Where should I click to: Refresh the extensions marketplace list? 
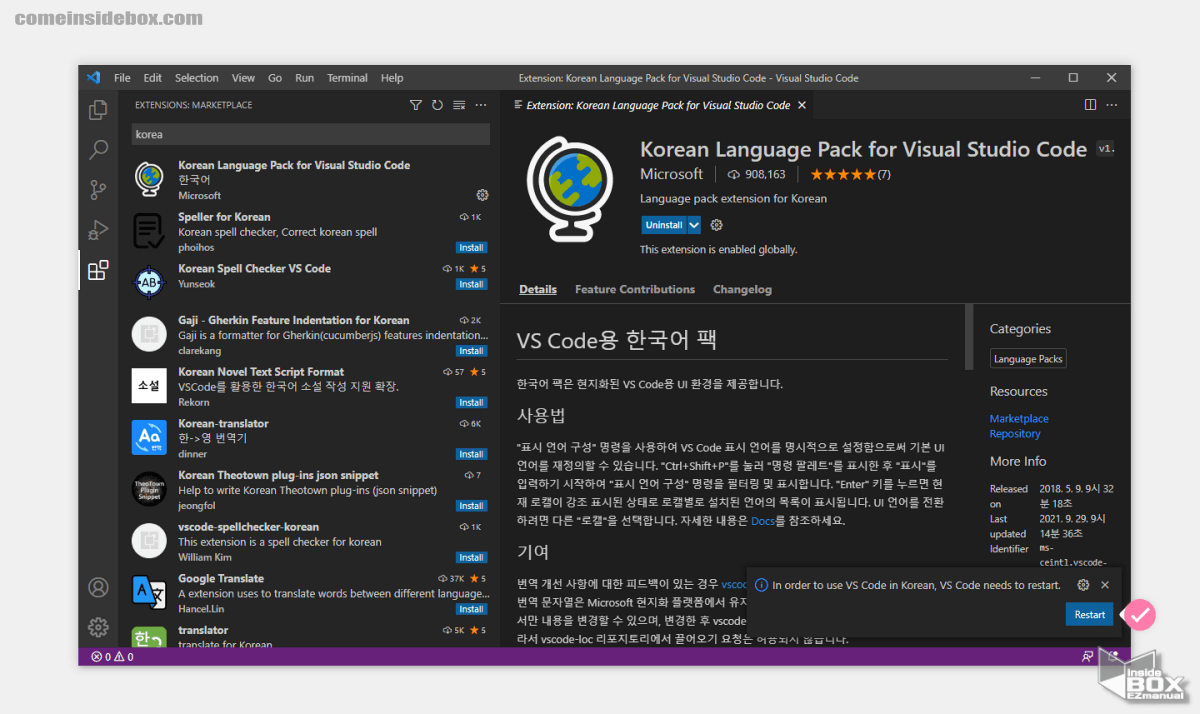[437, 105]
